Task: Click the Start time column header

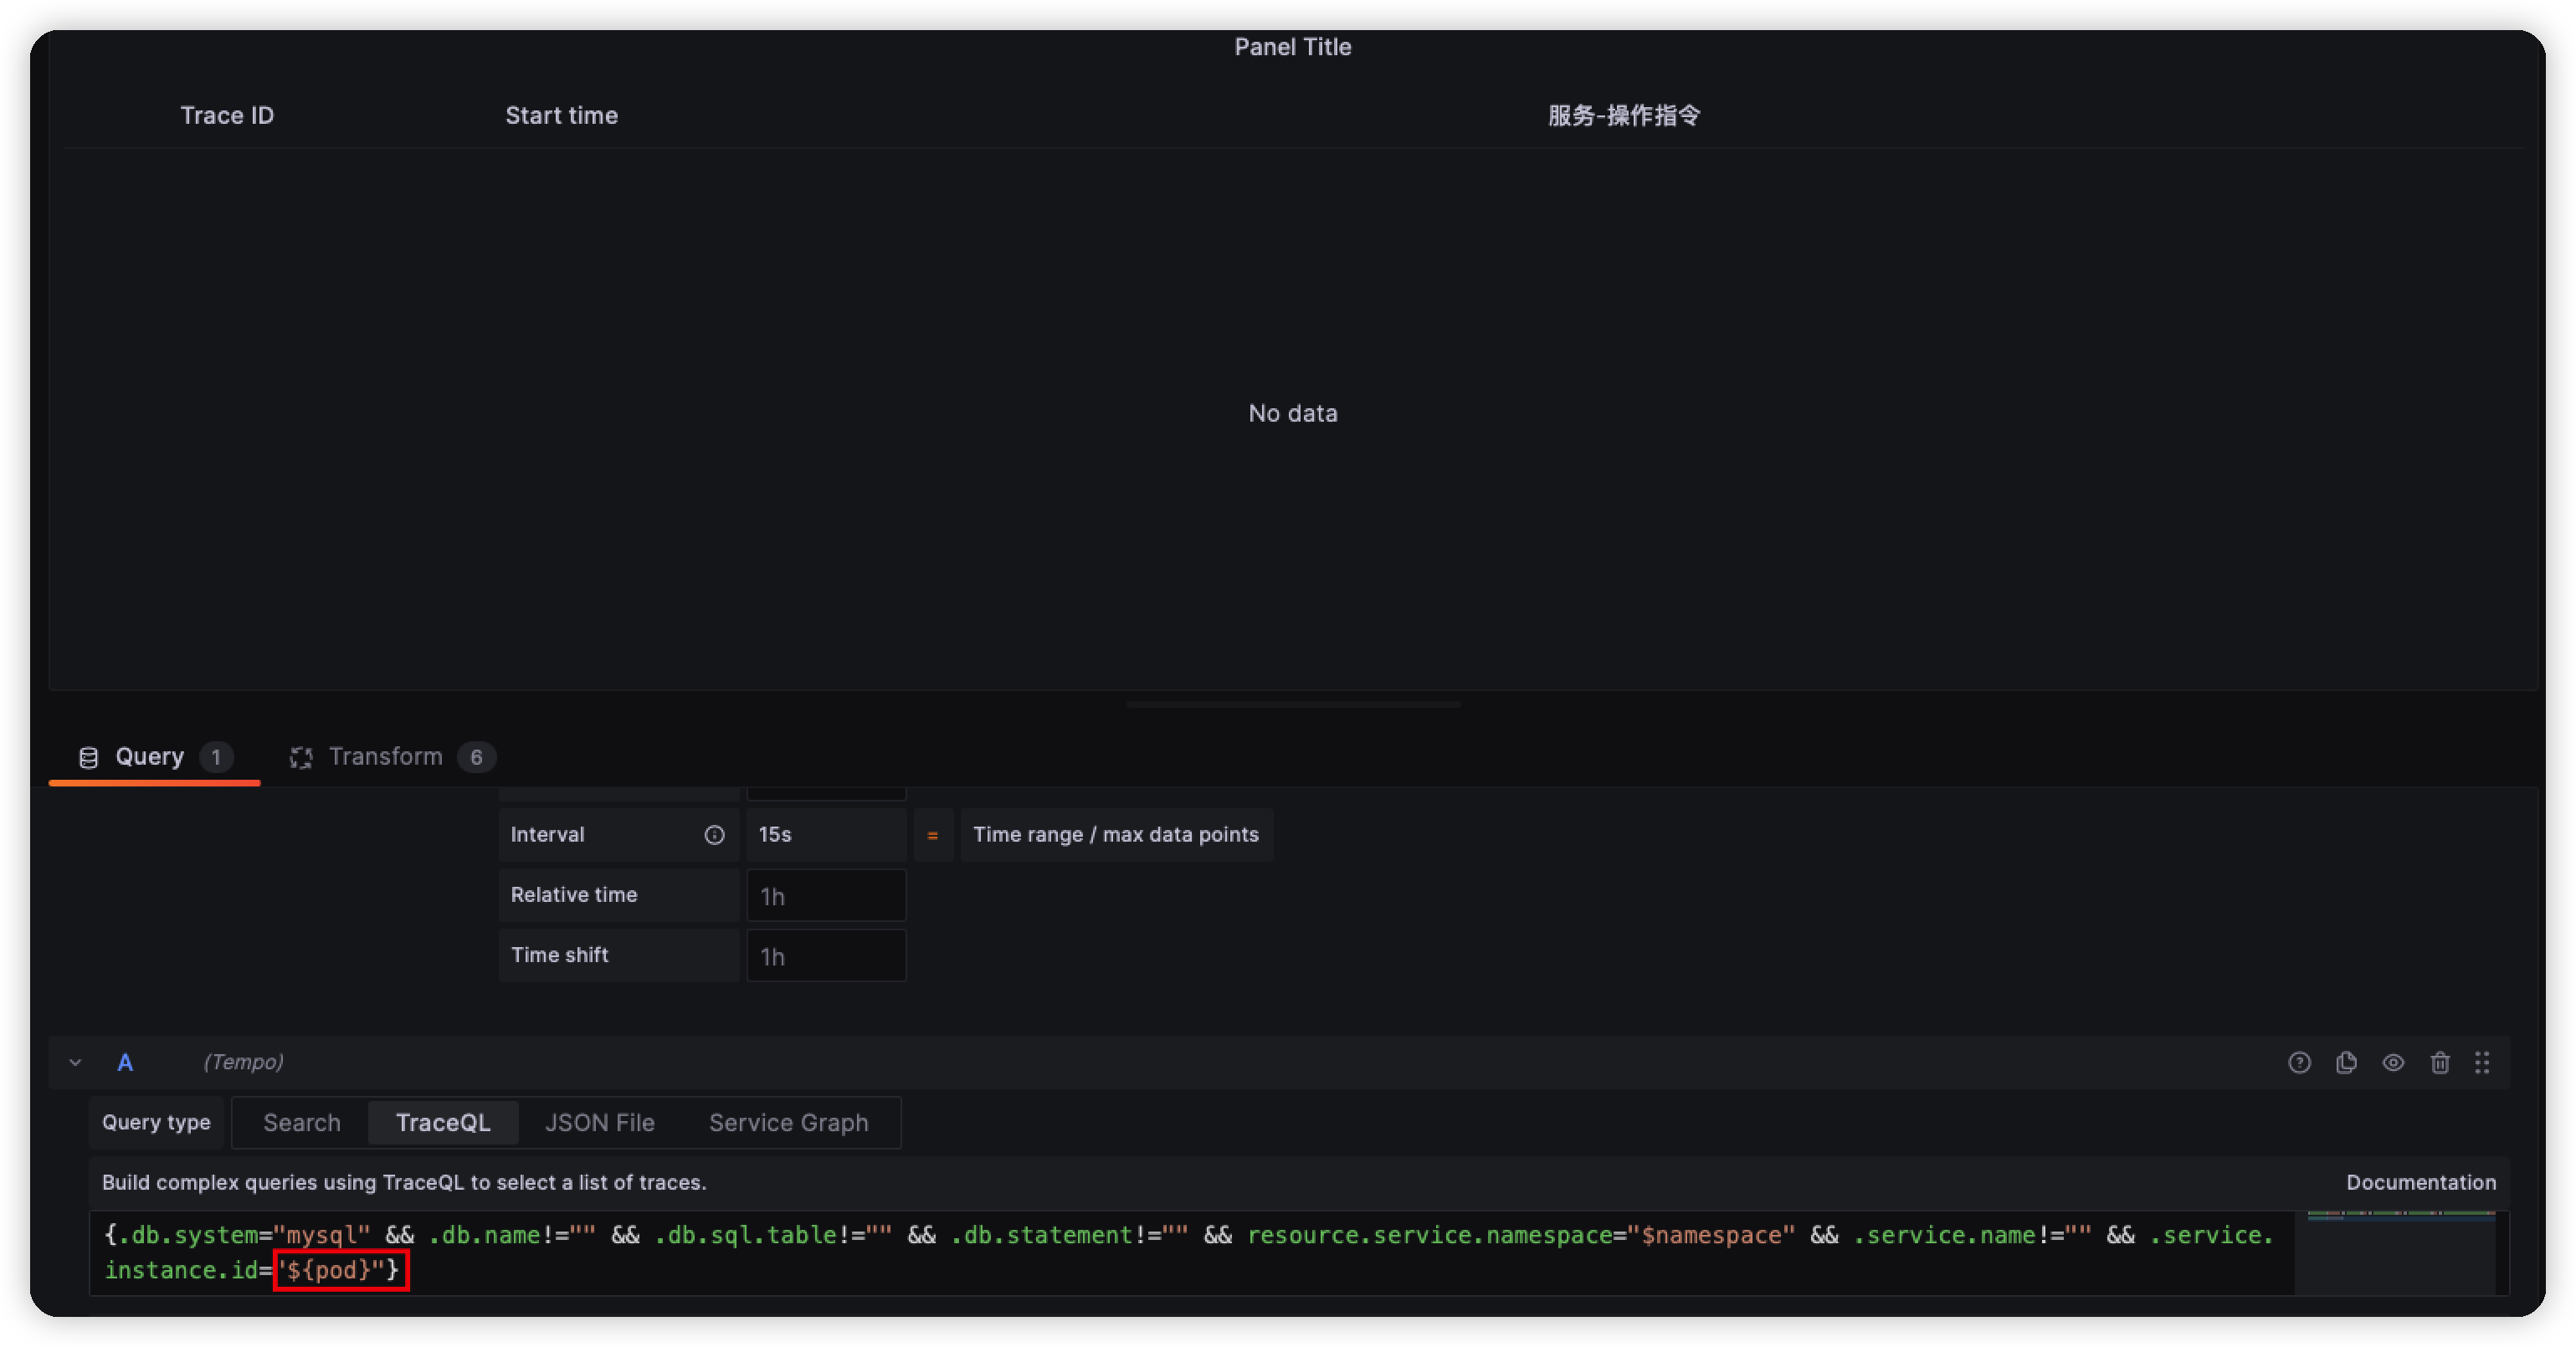Action: tap(561, 116)
